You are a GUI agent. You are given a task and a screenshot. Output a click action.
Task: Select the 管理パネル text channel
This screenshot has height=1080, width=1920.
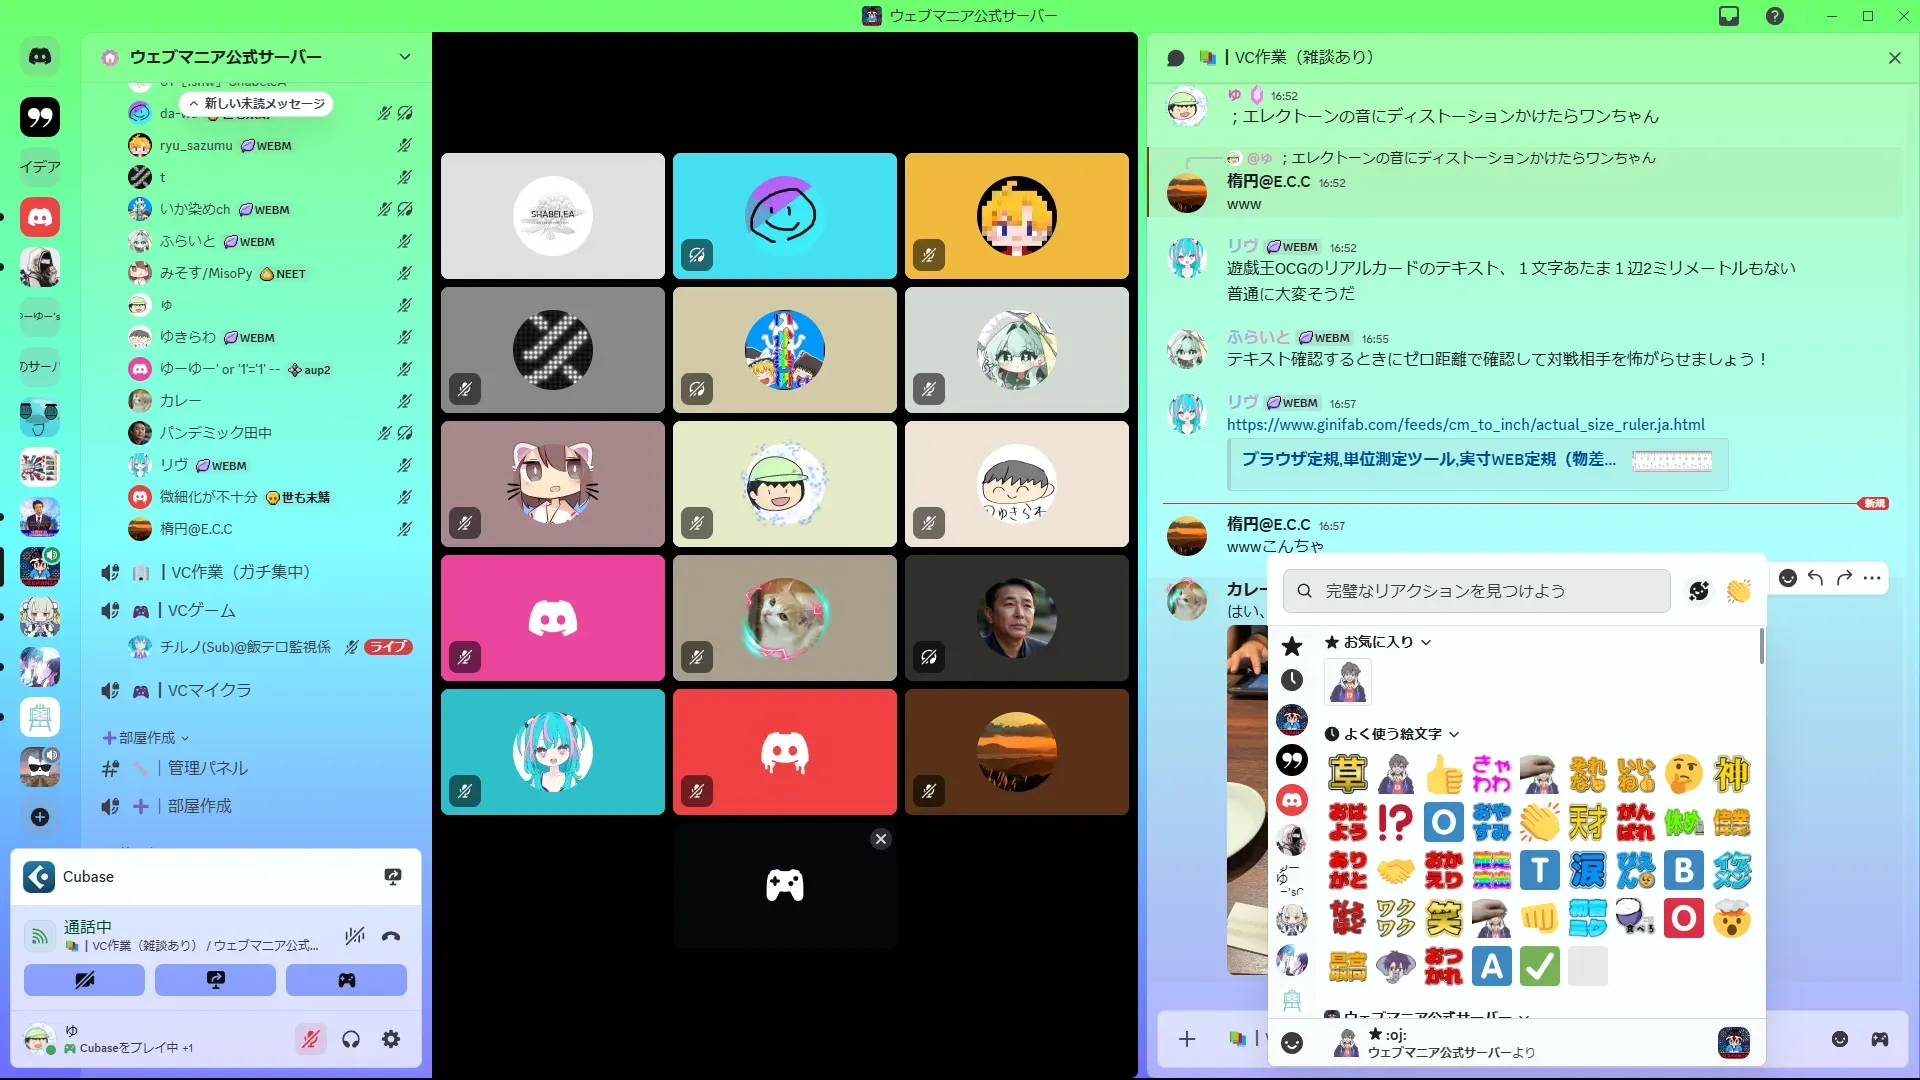208,768
